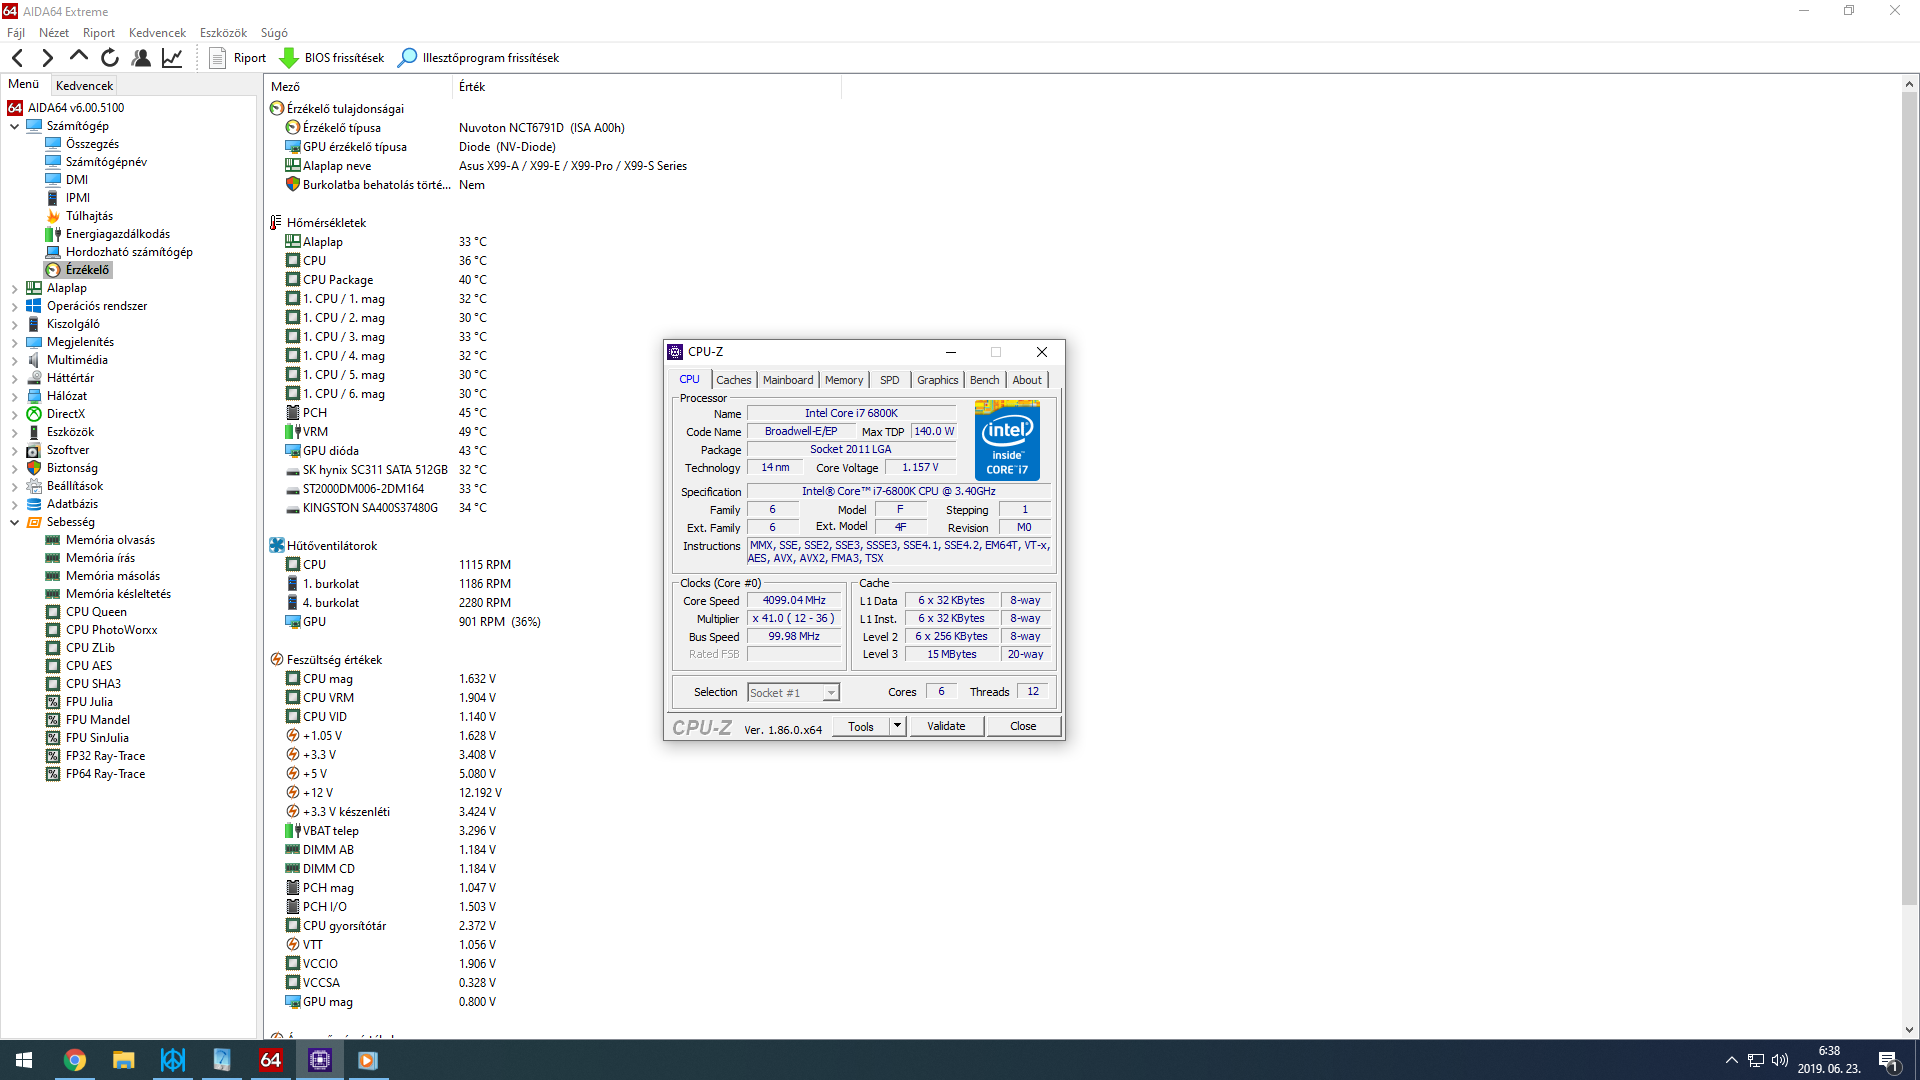Viewport: 1920px width, 1080px height.
Task: Expand the Megjelenítés tree node
Action: 15,342
